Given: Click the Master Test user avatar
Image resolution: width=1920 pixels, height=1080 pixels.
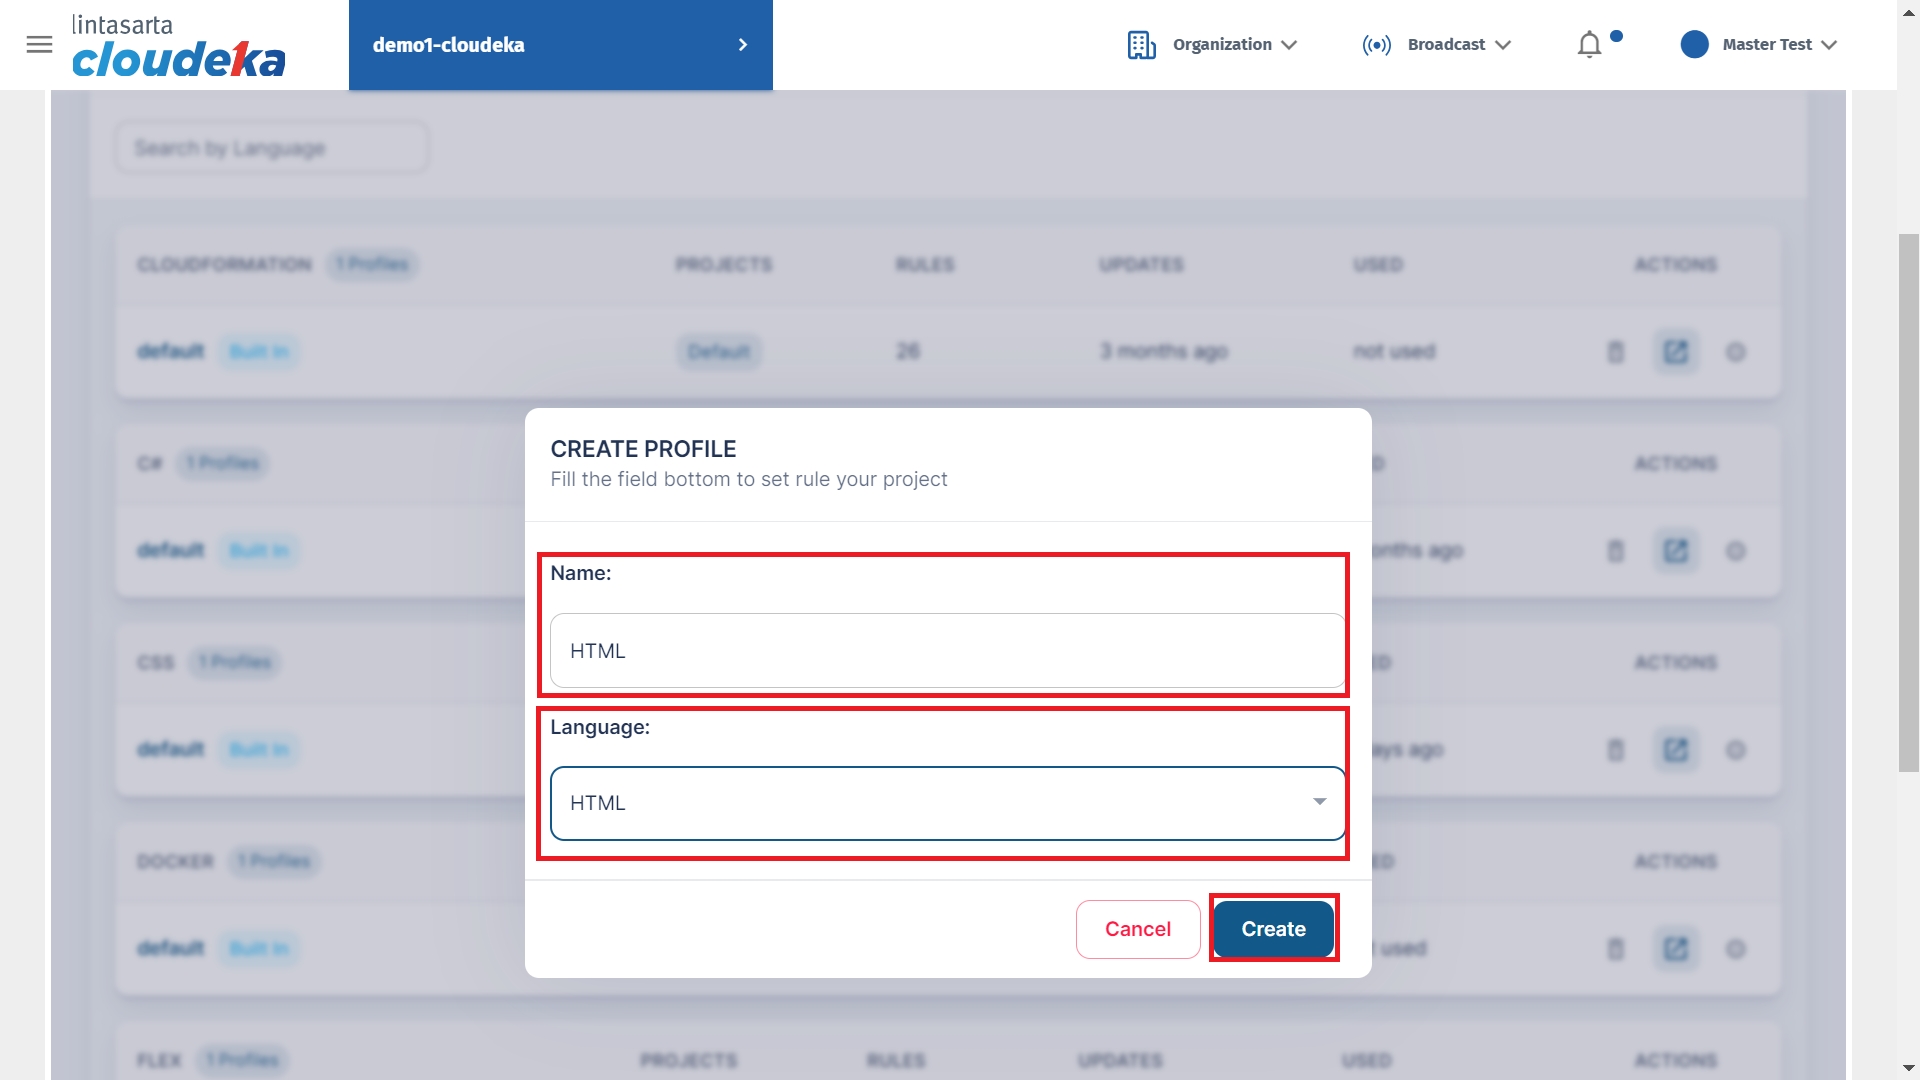Looking at the screenshot, I should [x=1694, y=45].
